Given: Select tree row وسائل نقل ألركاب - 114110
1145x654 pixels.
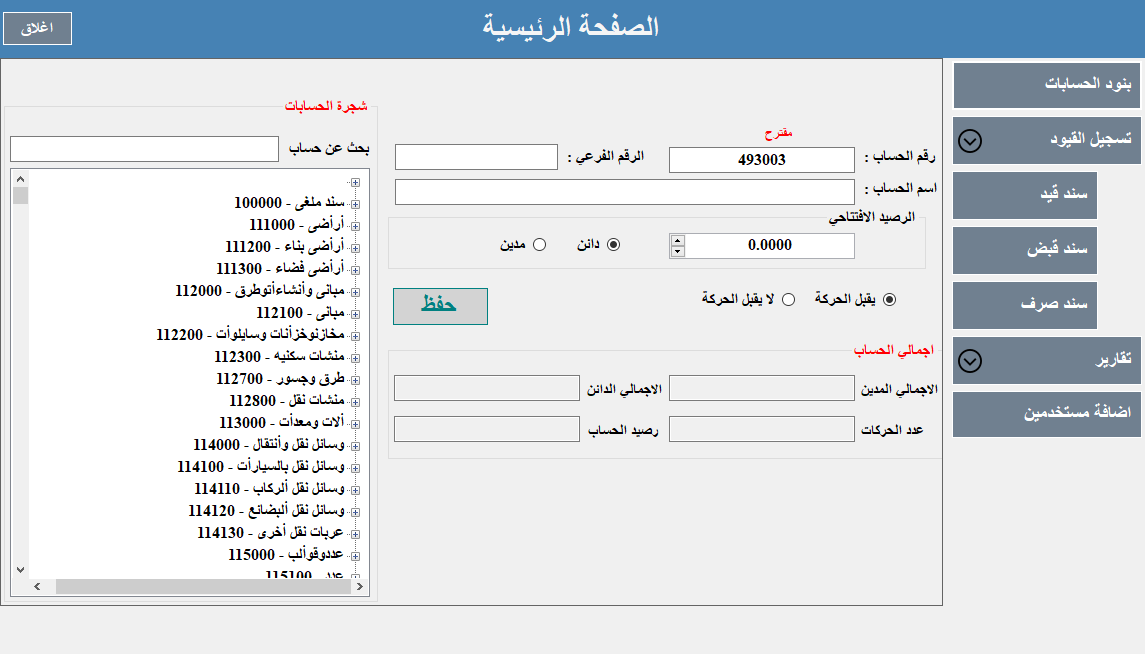Looking at the screenshot, I should 269,488.
